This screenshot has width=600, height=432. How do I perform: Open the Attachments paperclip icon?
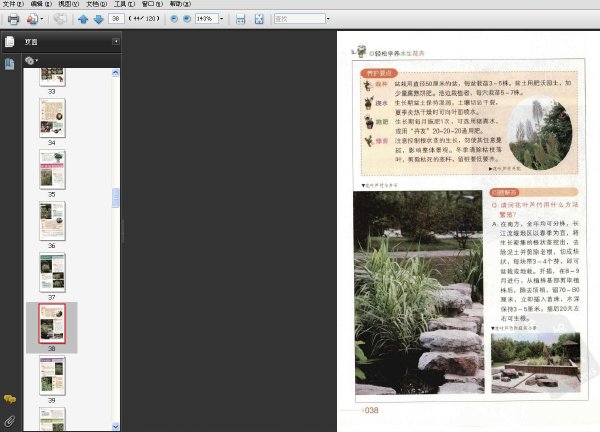pos(10,421)
